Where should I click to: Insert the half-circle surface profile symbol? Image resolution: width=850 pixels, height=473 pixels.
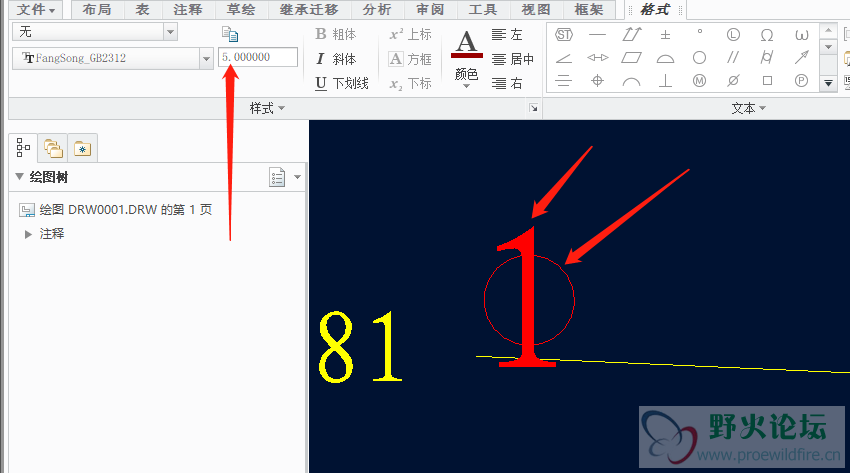coord(665,59)
